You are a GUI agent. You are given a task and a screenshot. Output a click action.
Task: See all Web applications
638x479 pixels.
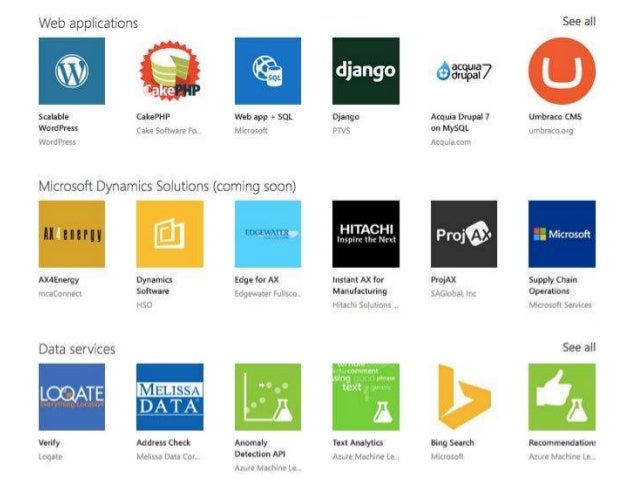(x=579, y=21)
